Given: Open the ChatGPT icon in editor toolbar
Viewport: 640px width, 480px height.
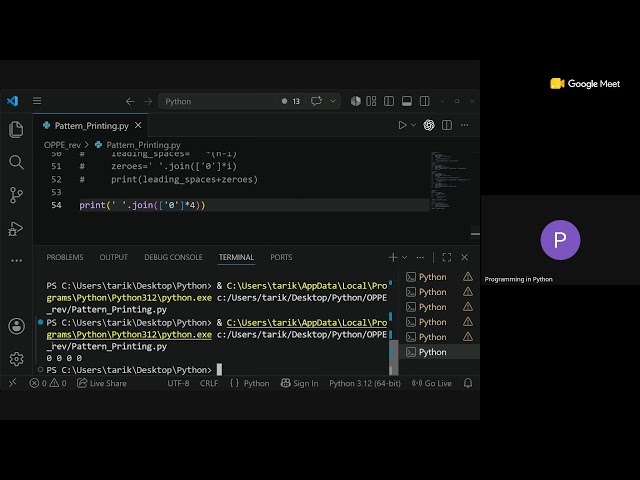Looking at the screenshot, I should tap(429, 125).
